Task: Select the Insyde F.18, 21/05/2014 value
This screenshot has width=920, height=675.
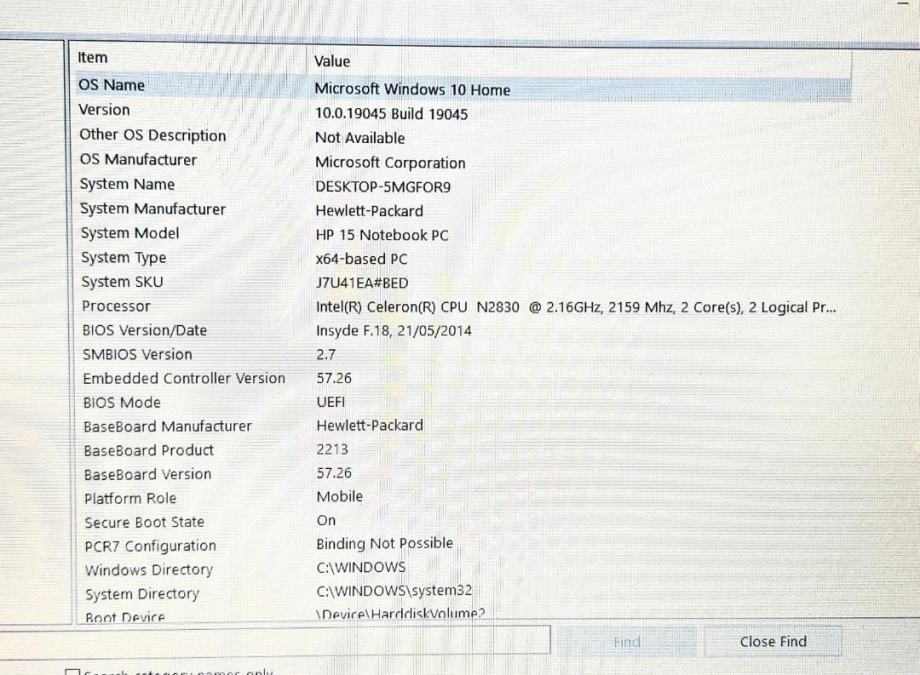Action: pos(394,331)
